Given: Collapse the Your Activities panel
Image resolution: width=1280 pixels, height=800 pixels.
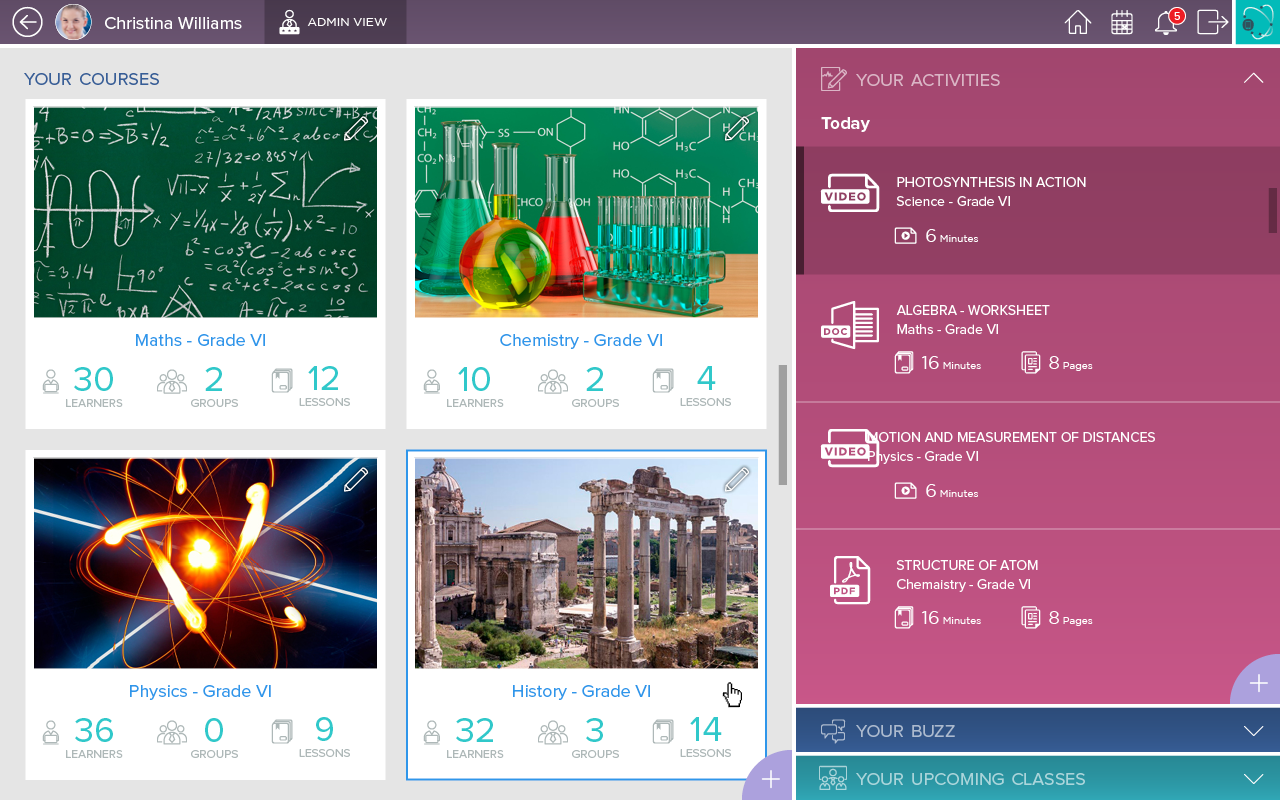Looking at the screenshot, I should [1253, 79].
